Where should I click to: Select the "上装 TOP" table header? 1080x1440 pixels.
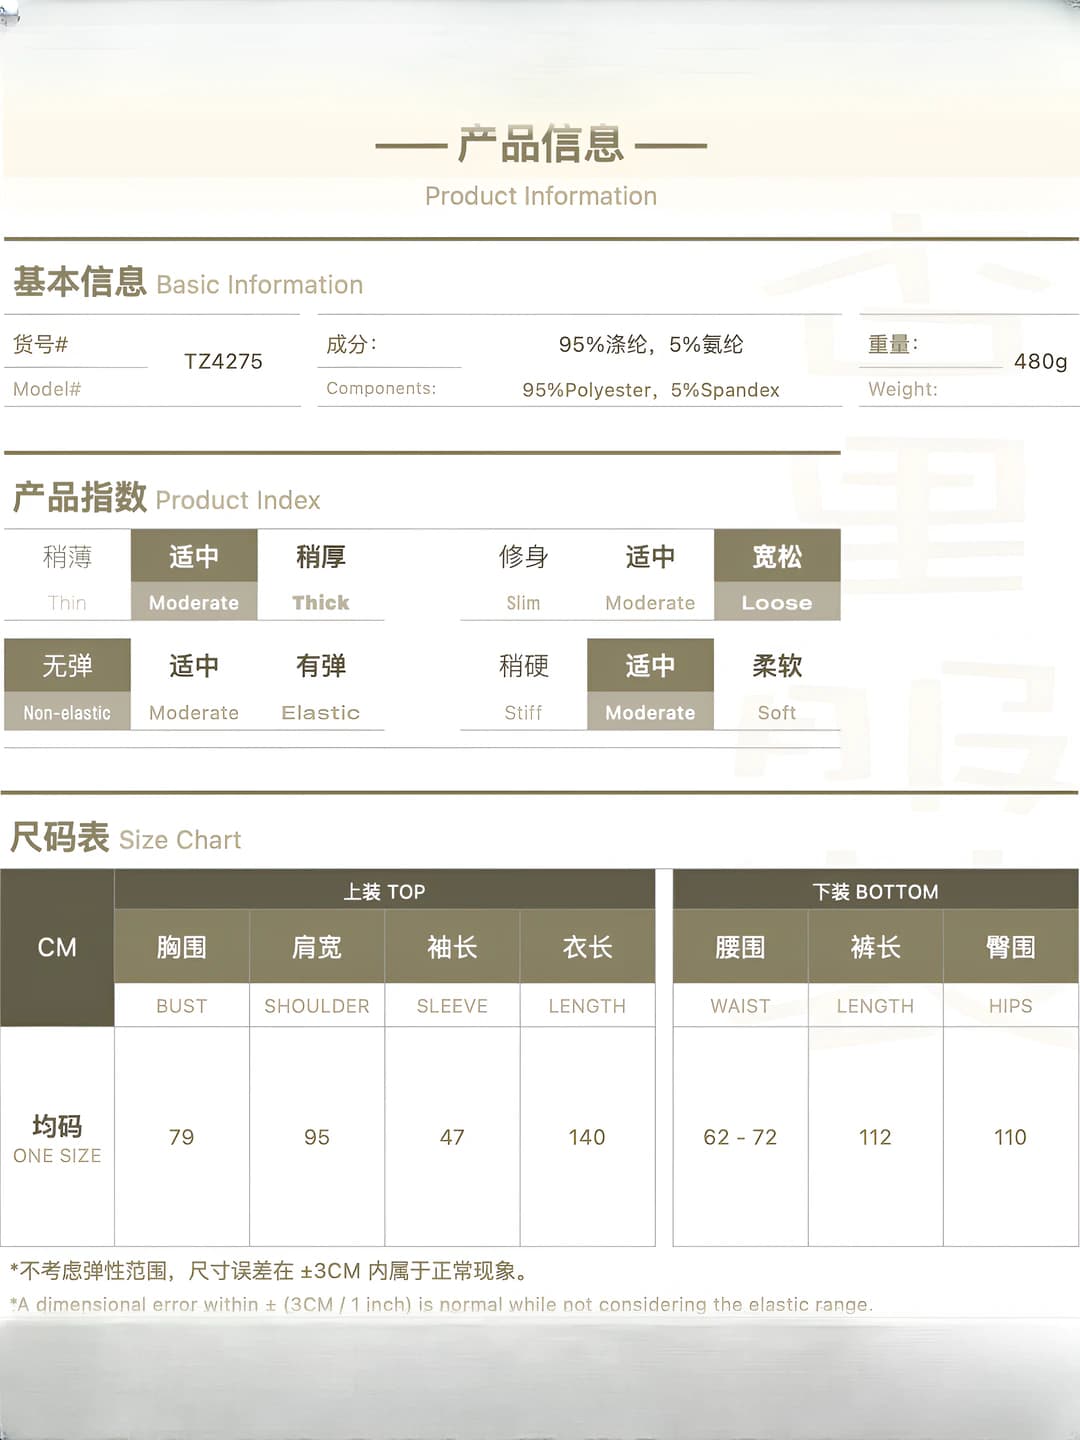[385, 891]
